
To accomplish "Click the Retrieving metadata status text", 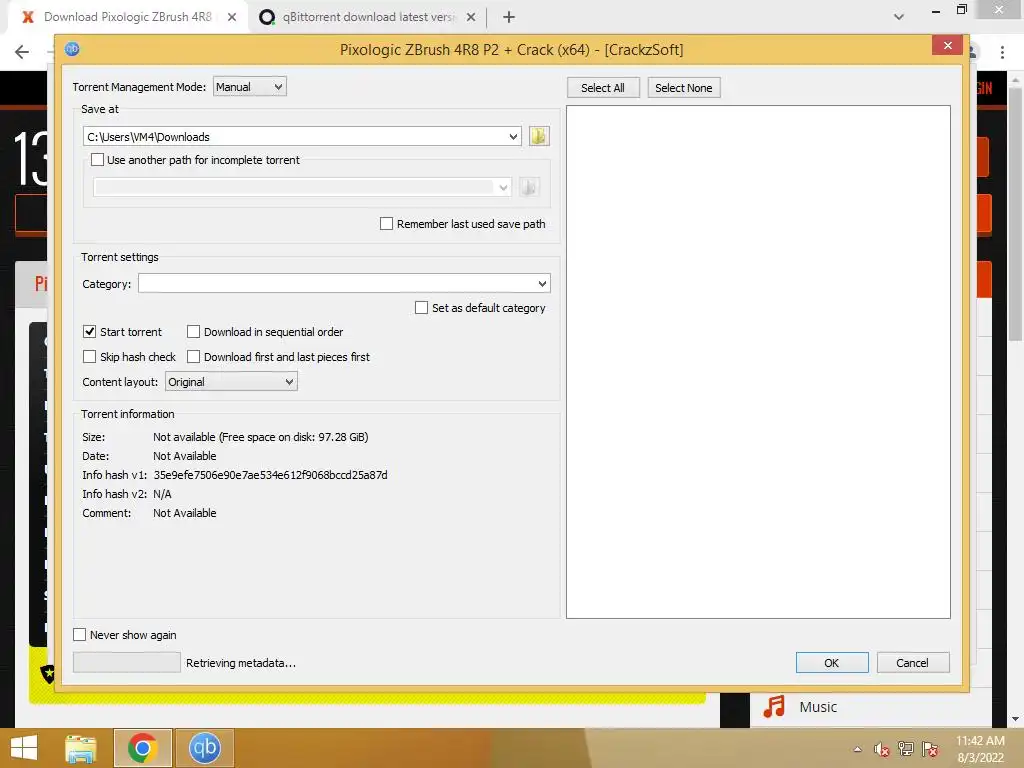I will click(240, 663).
